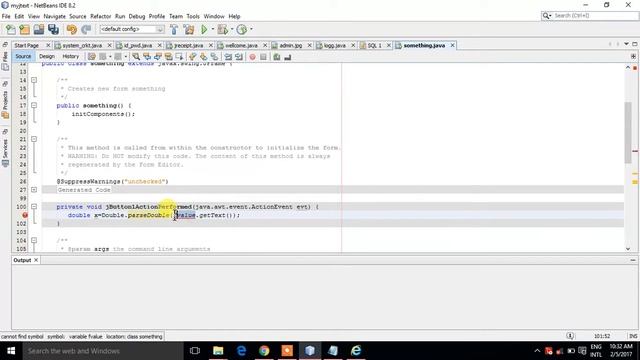
Task: Toggle the Highlight Search icon
Action: click(x=168, y=57)
